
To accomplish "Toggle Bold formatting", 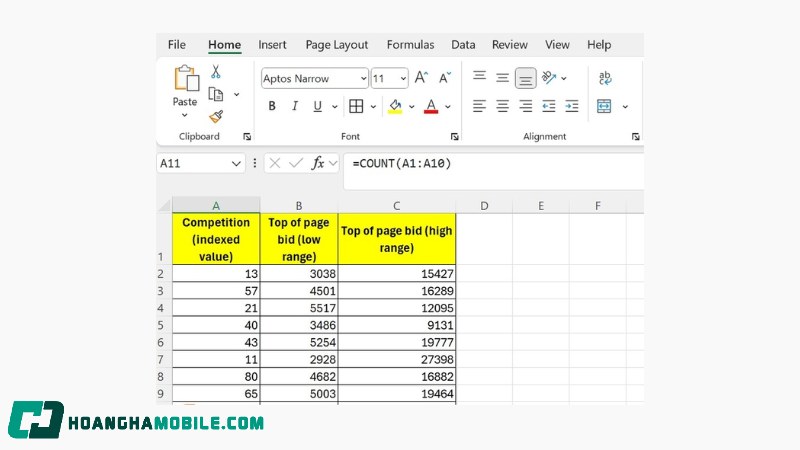I will coord(272,106).
